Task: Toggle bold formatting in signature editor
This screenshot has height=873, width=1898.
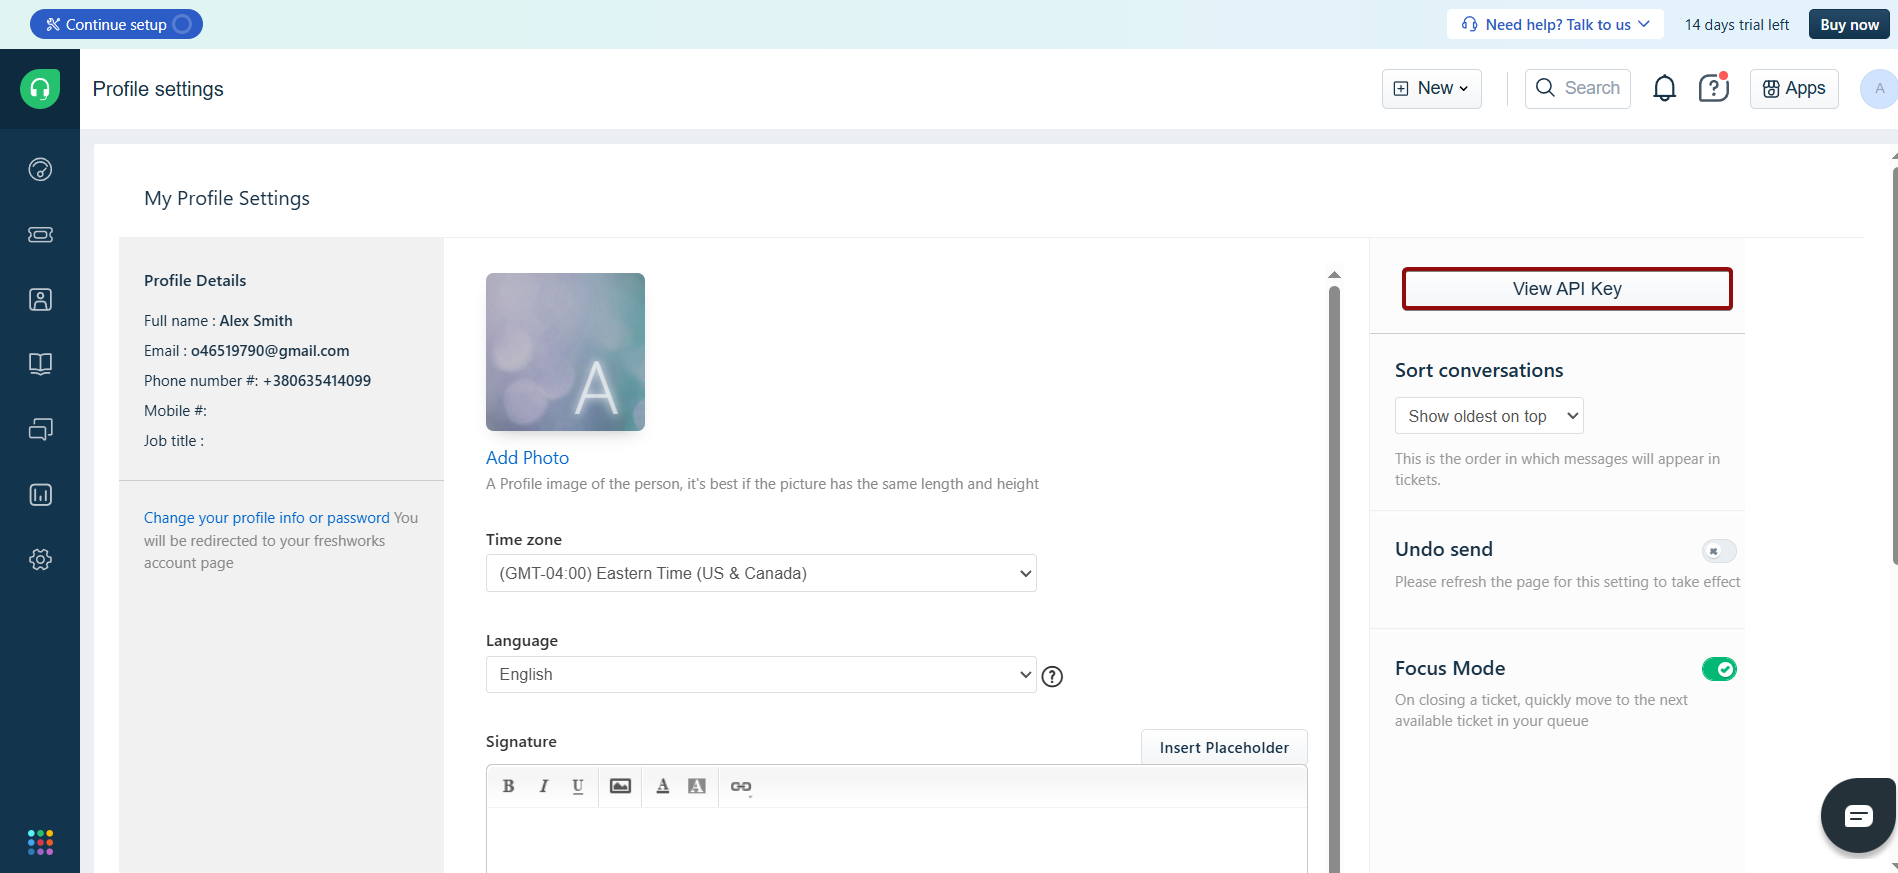Action: 508,786
